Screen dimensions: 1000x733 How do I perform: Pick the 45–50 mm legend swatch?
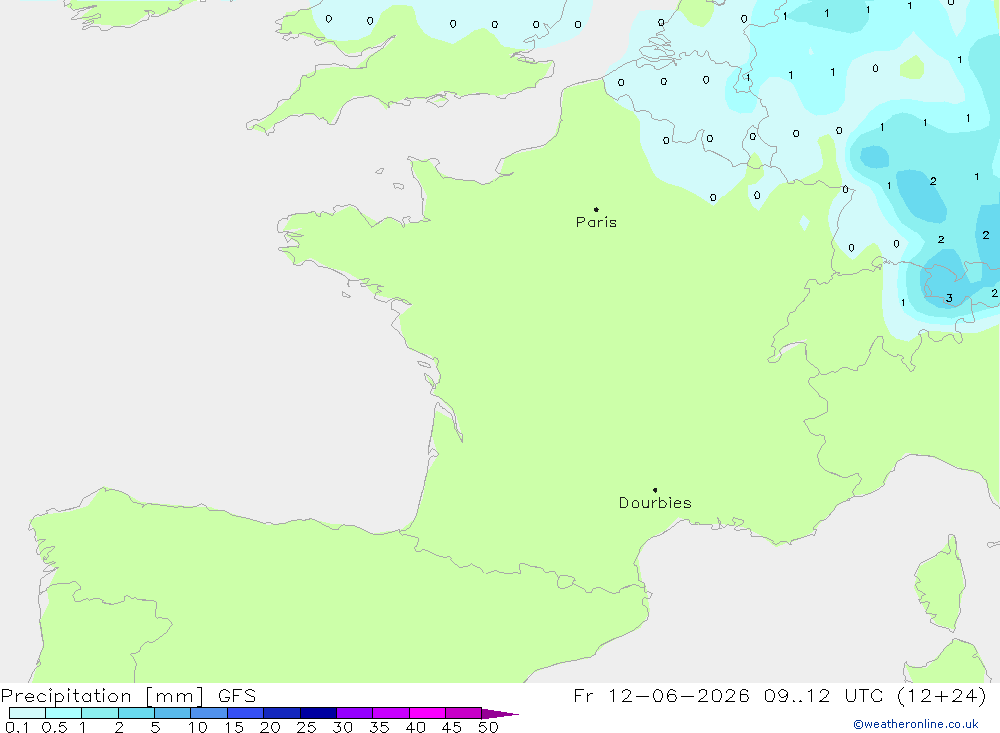[x=464, y=713]
